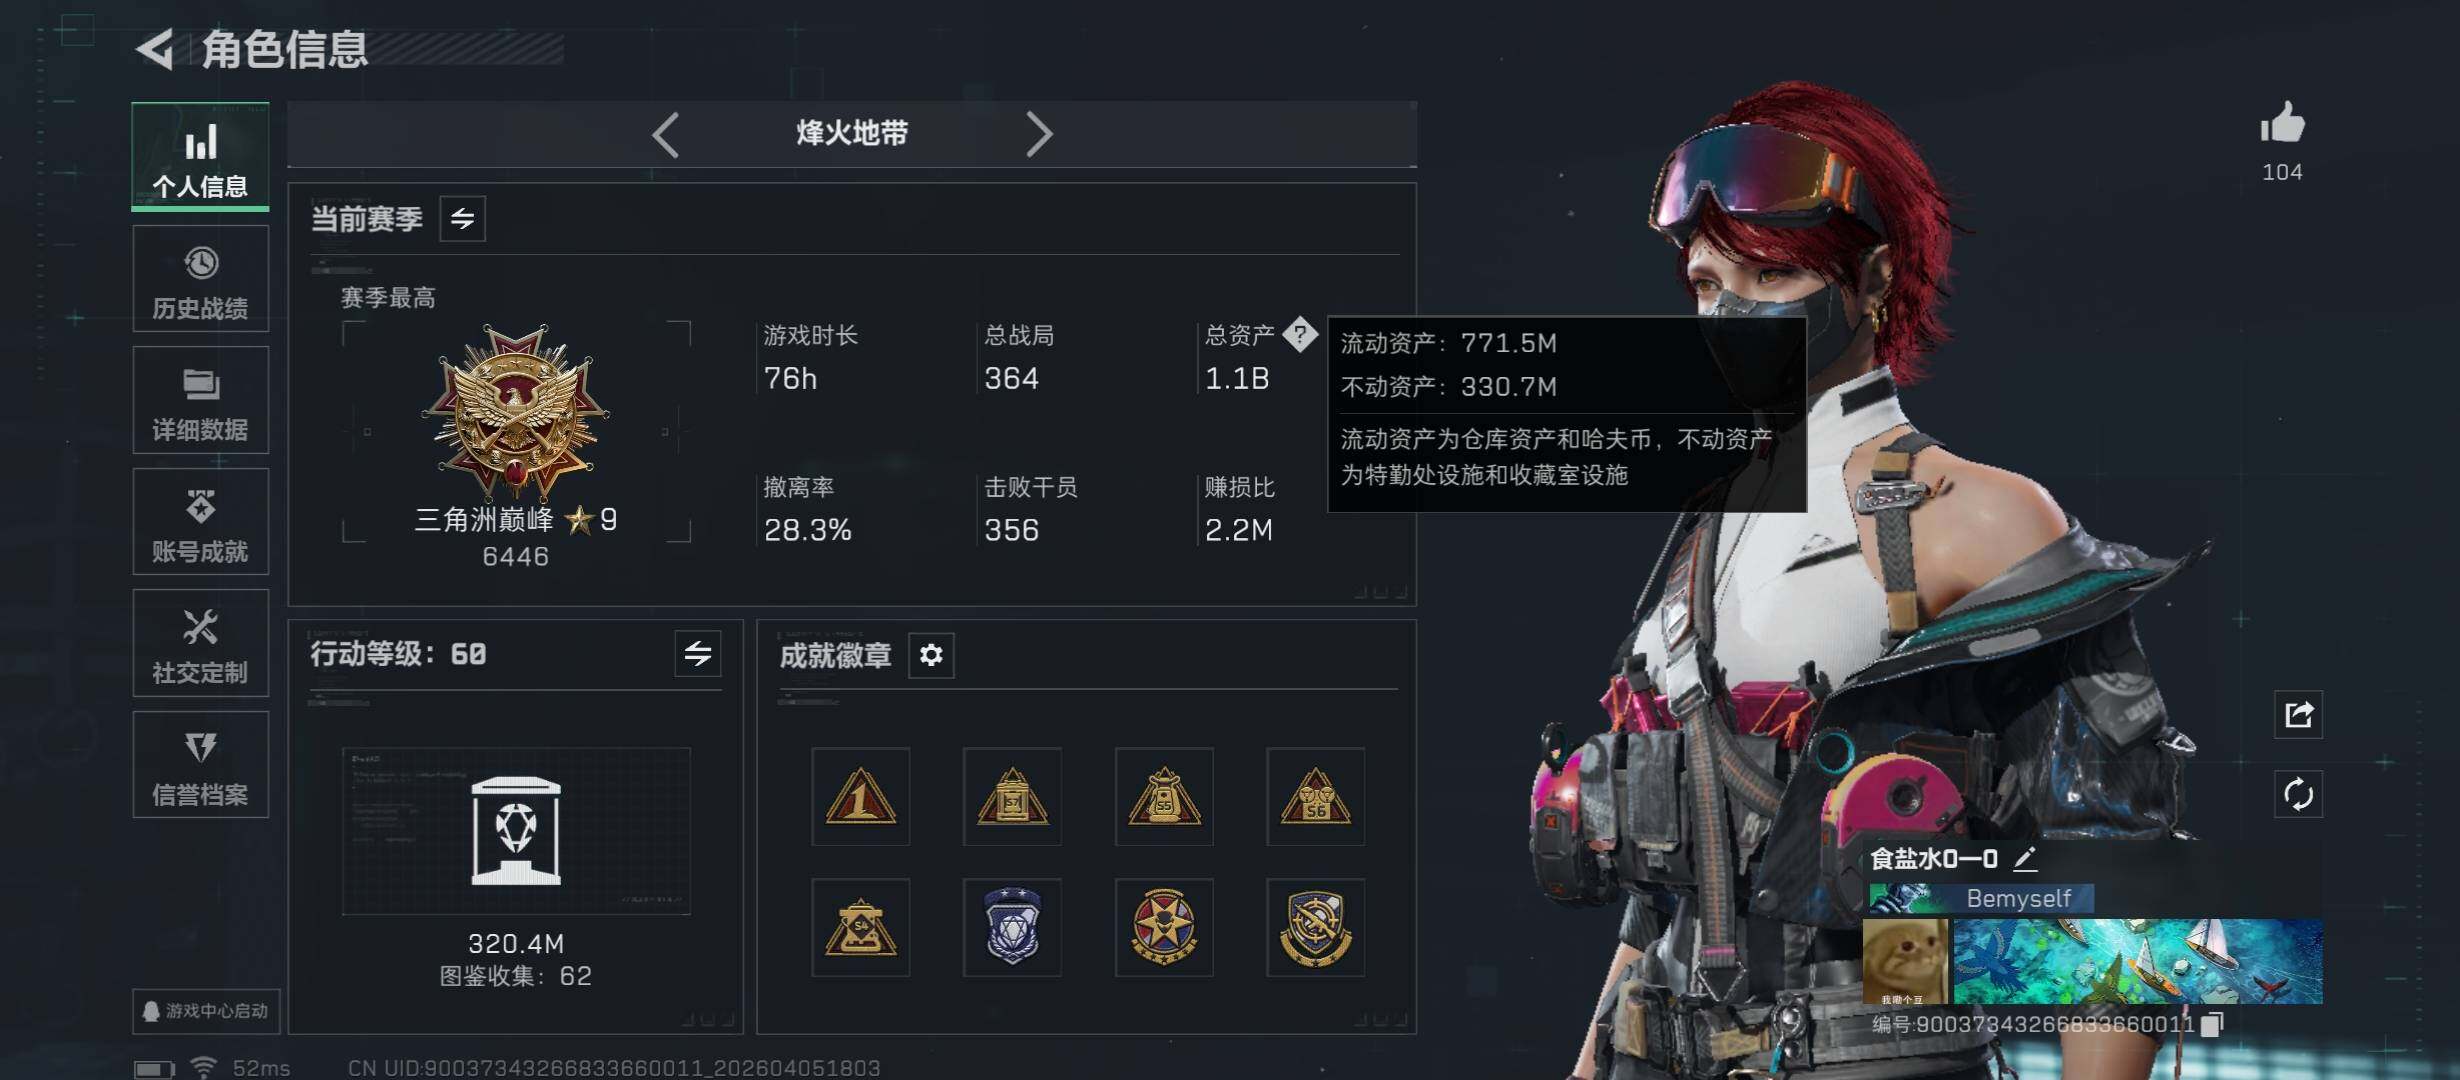
Task: Switch to the next mode with the right chevron
Action: (1039, 134)
